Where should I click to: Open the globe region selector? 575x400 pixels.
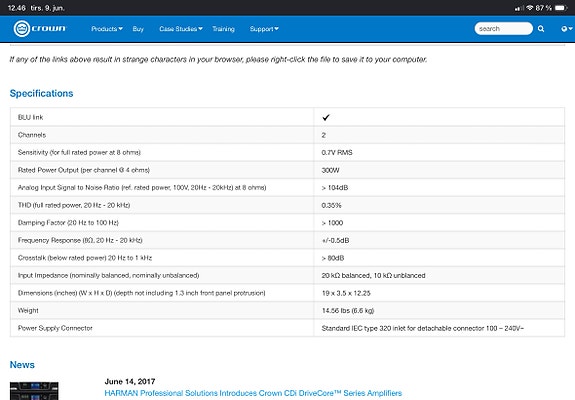(567, 29)
